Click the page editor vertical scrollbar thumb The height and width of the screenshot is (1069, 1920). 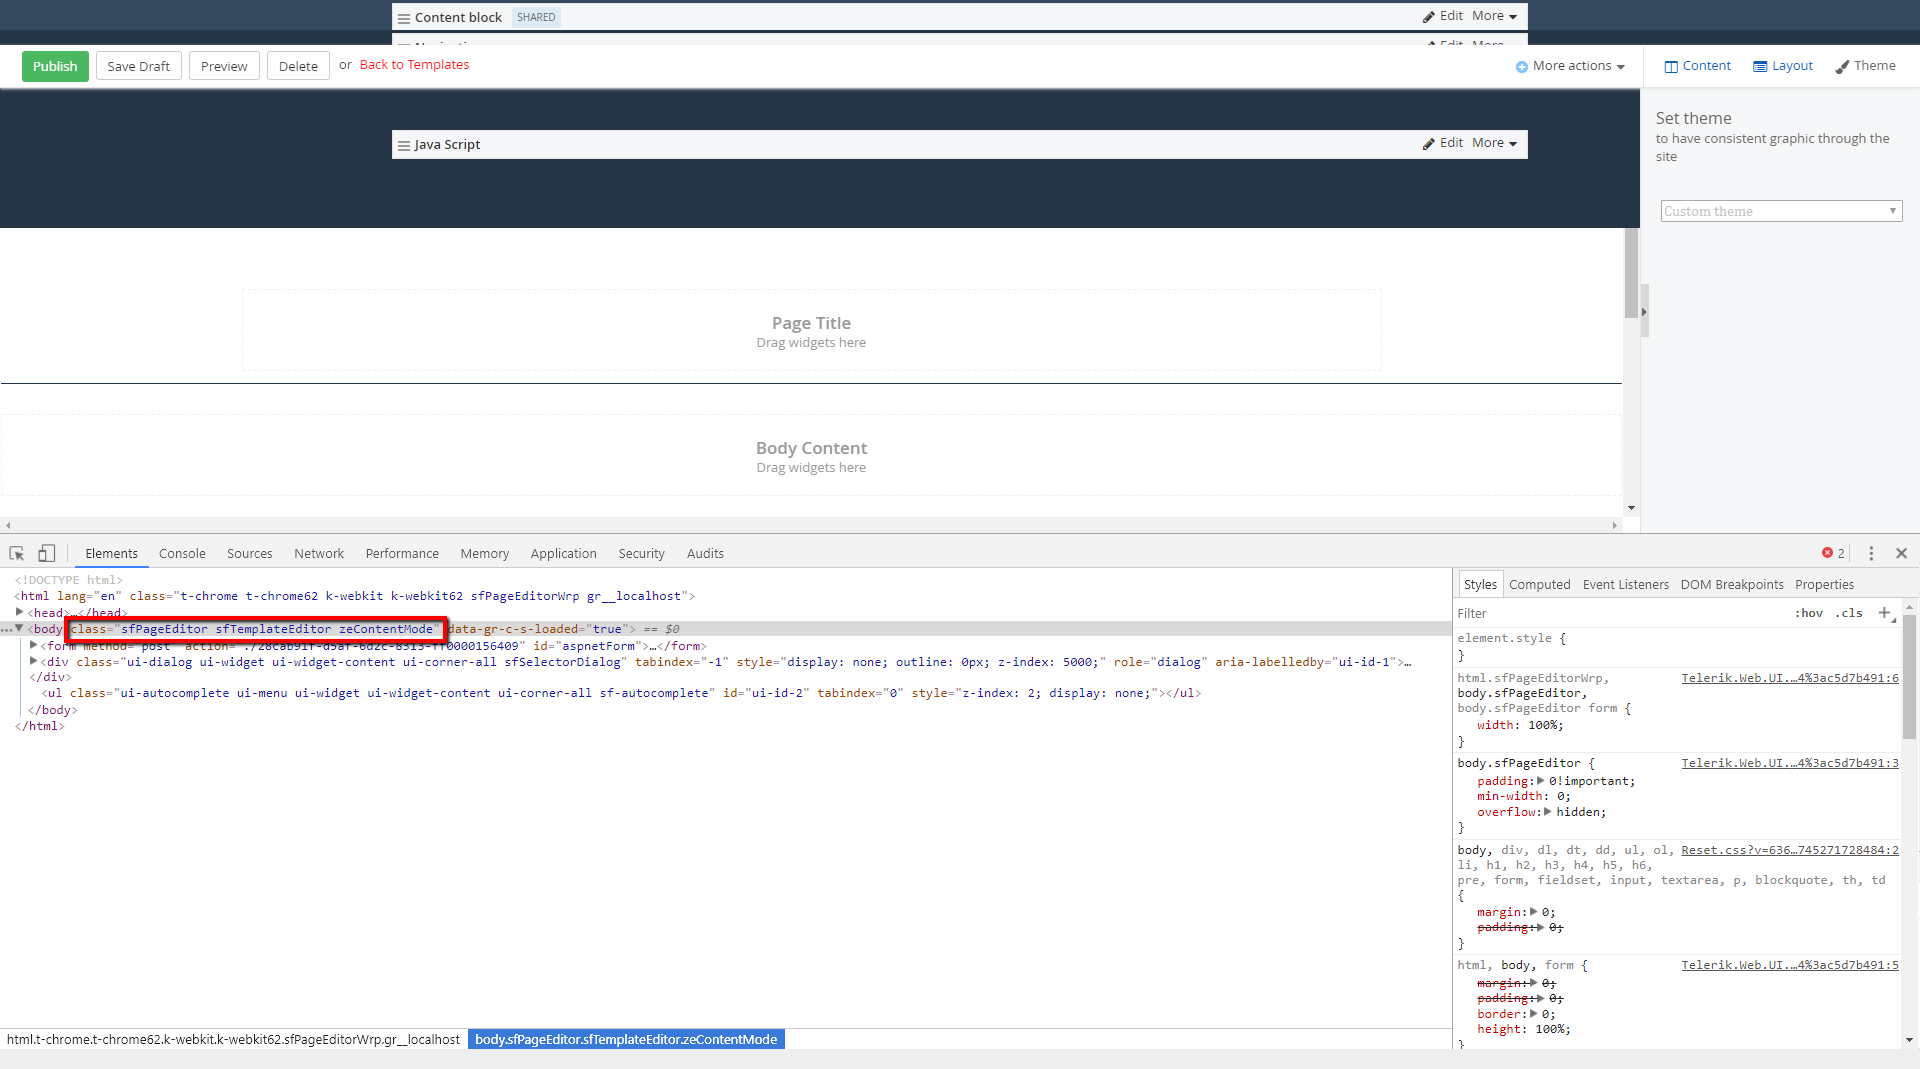click(x=1631, y=272)
